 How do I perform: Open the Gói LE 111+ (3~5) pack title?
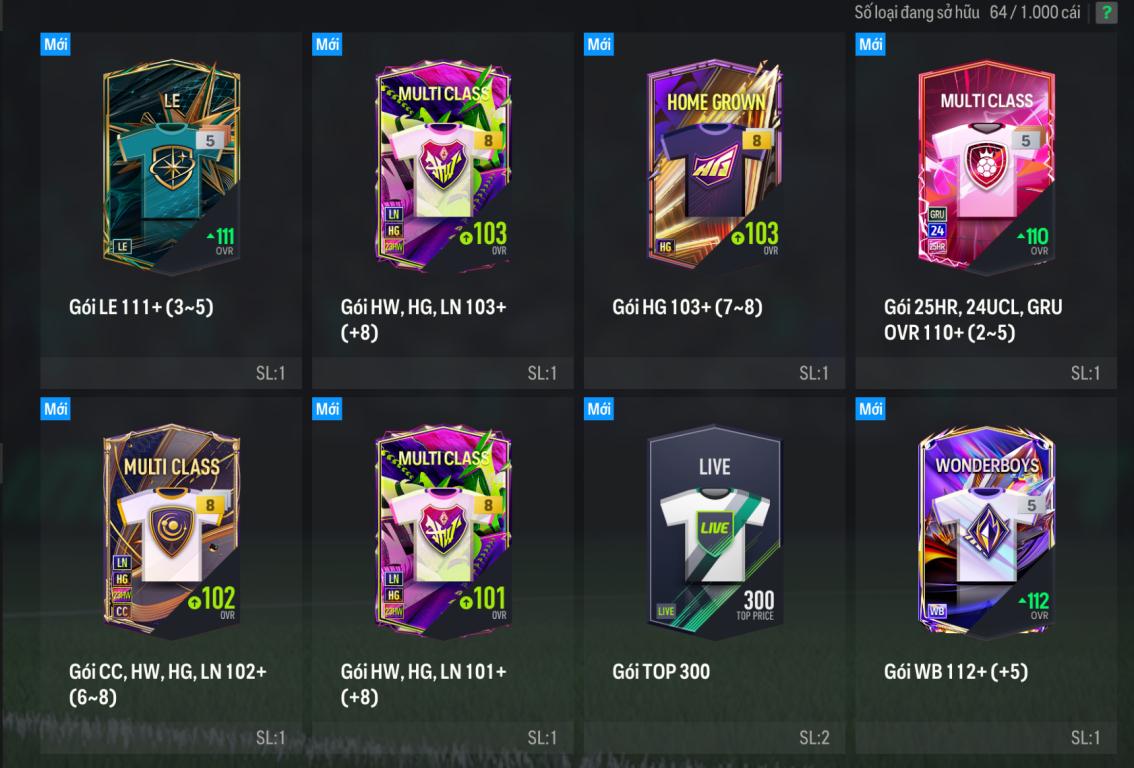tap(141, 307)
